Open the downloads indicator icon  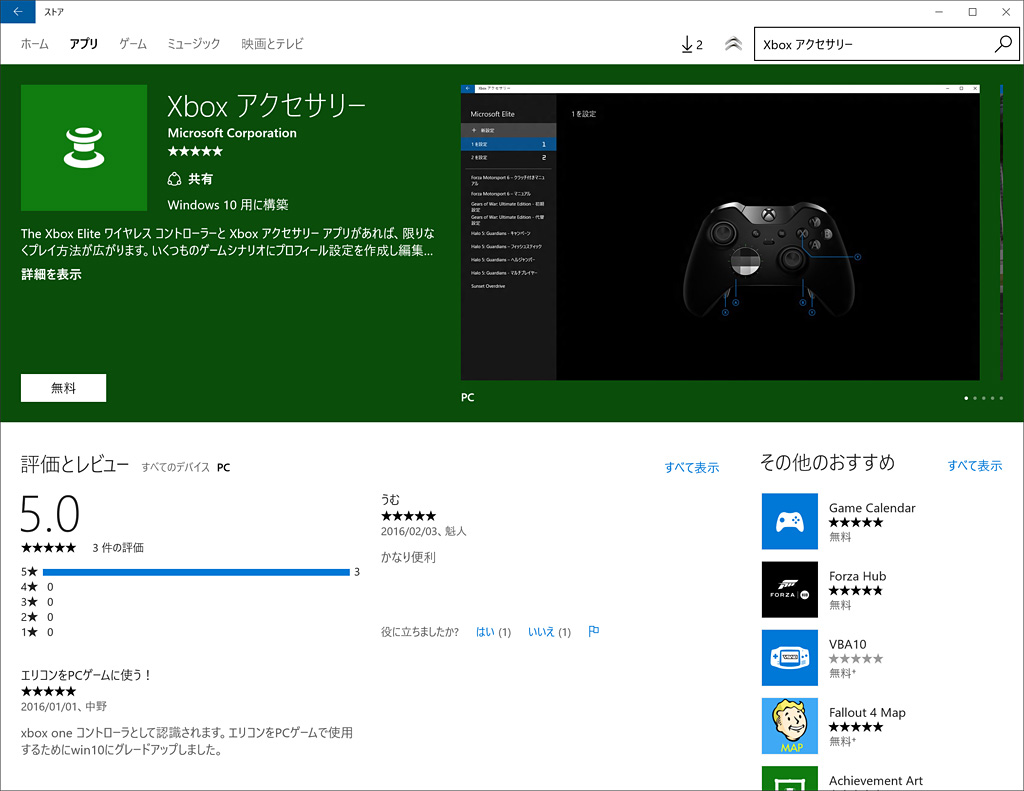(x=691, y=44)
